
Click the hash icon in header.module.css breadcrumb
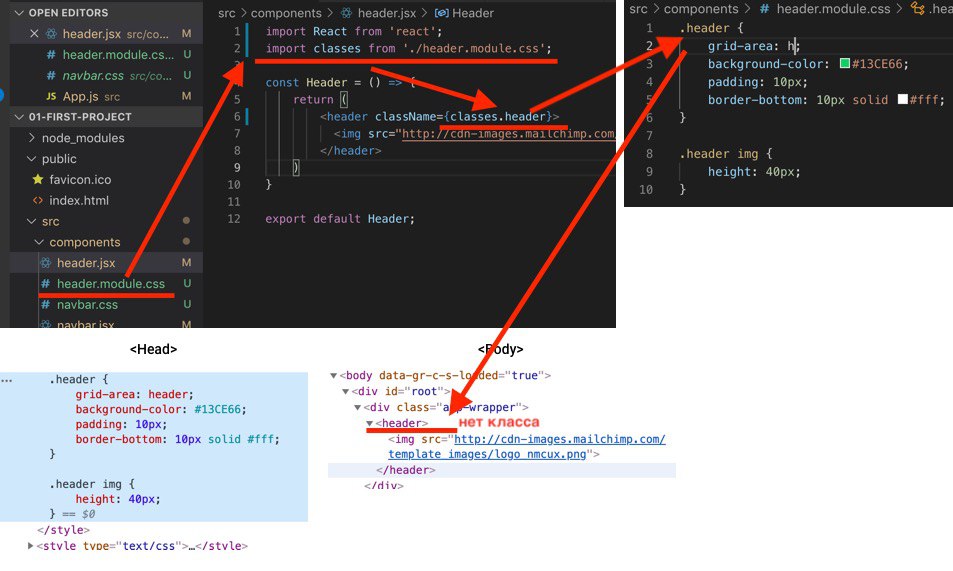[765, 9]
